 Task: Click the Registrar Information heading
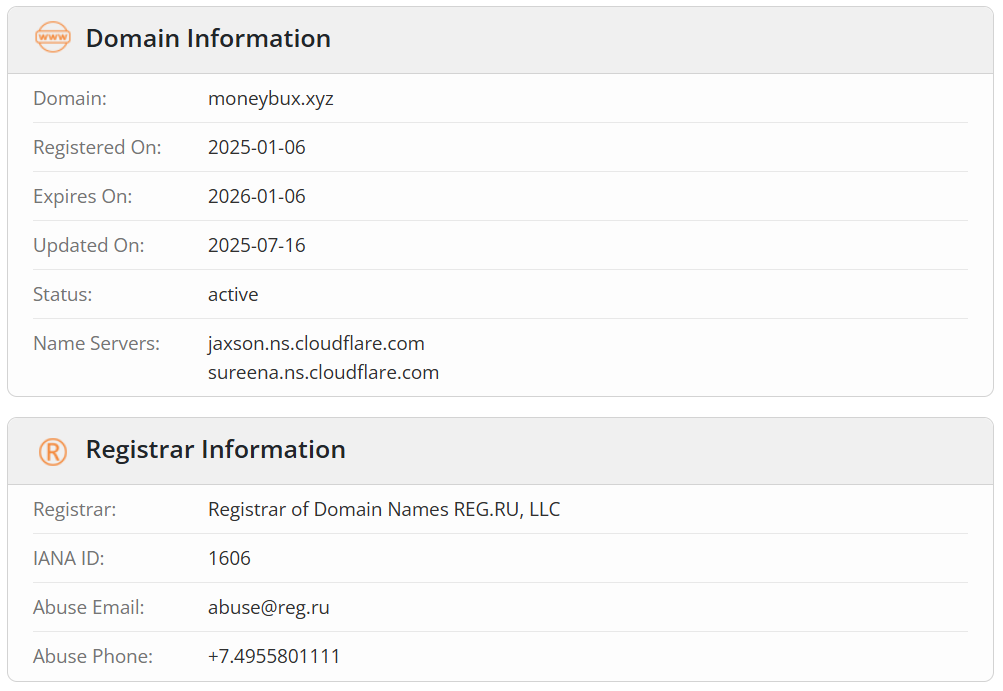pyautogui.click(x=216, y=449)
